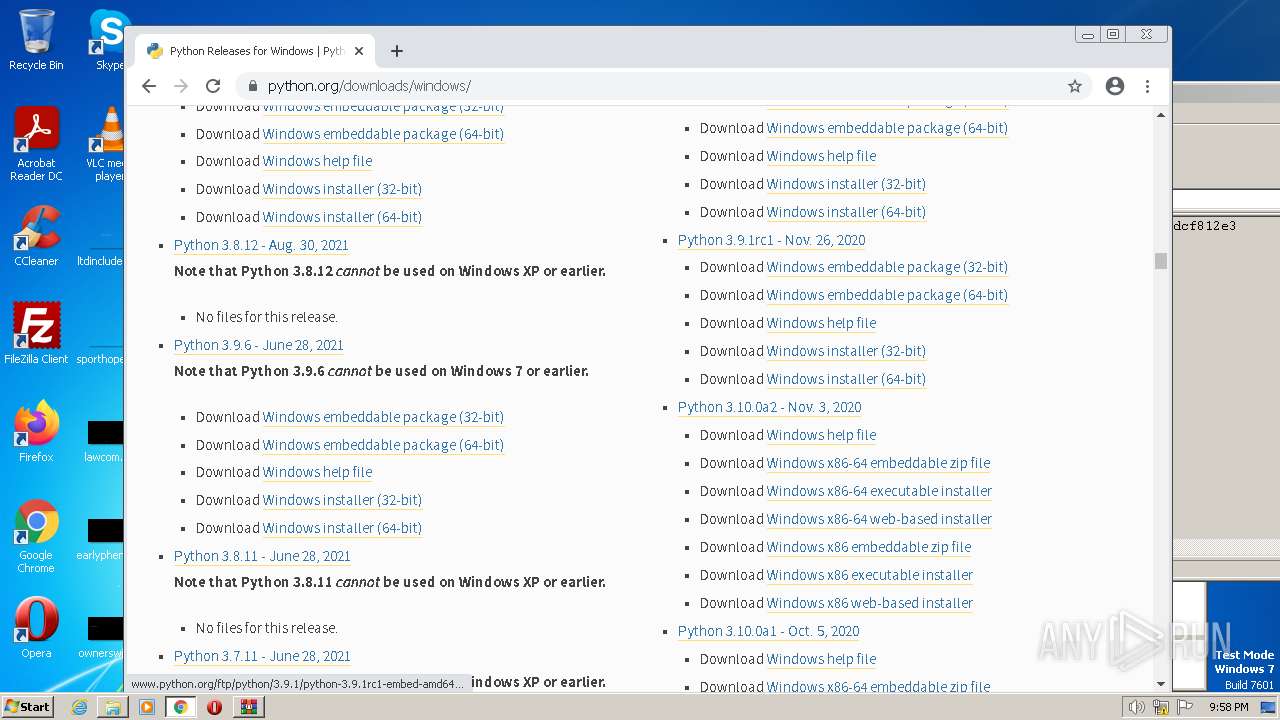This screenshot has width=1280, height=720.
Task: Reload the Python downloads page
Action: (x=213, y=86)
